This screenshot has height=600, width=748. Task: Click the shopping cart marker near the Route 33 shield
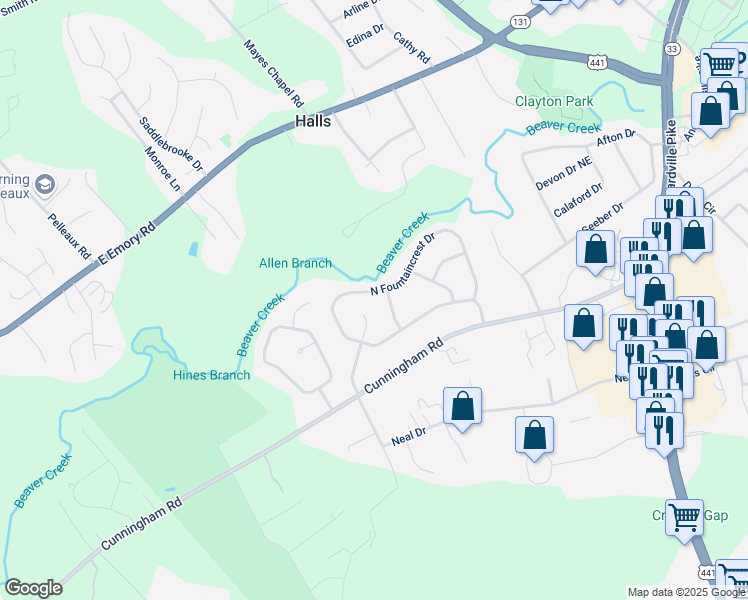click(x=719, y=67)
